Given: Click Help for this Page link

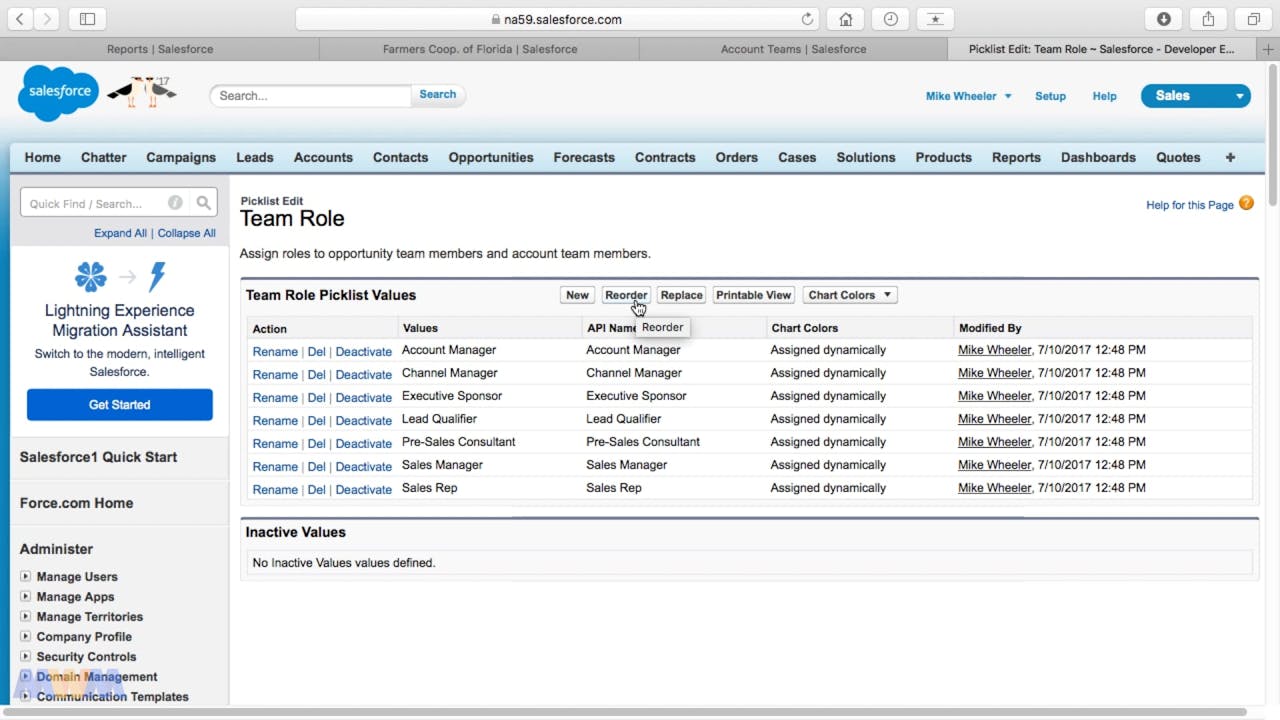Looking at the screenshot, I should (1190, 205).
